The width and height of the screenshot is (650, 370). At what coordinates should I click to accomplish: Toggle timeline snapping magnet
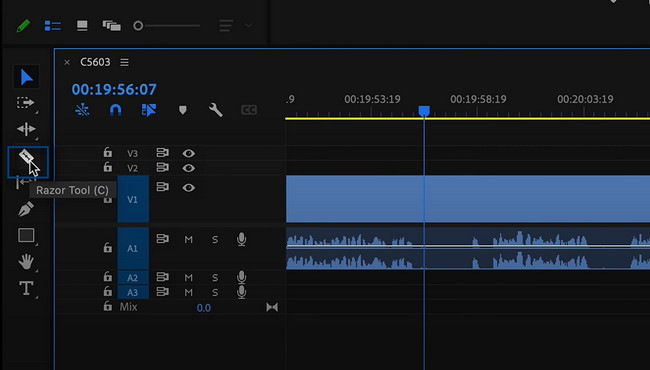click(116, 110)
